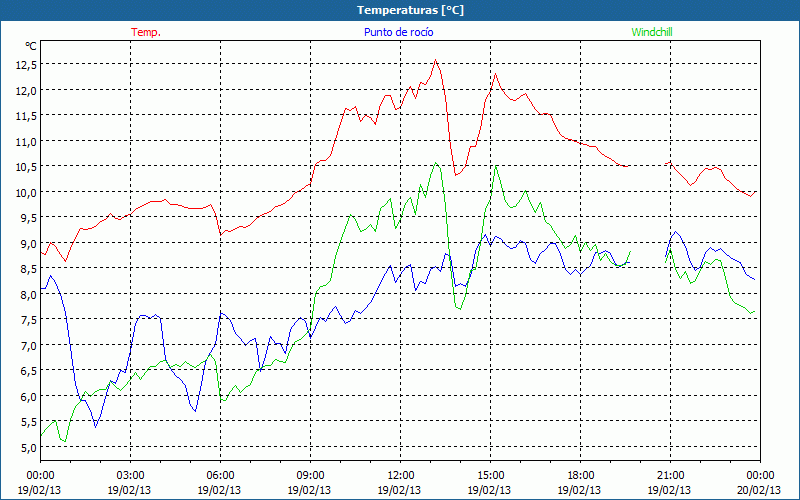Click the blue dew point minimum near 02:00
This screenshot has height=500, width=800.
pos(95,427)
